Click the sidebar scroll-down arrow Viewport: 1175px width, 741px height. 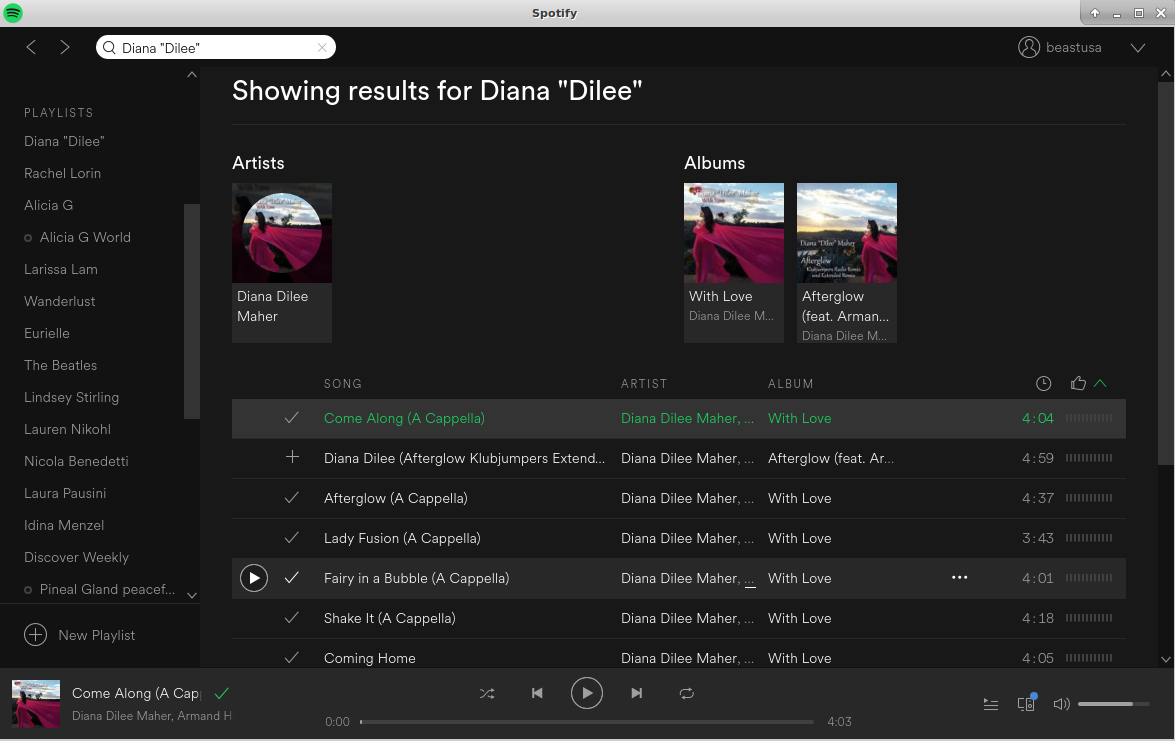(192, 596)
